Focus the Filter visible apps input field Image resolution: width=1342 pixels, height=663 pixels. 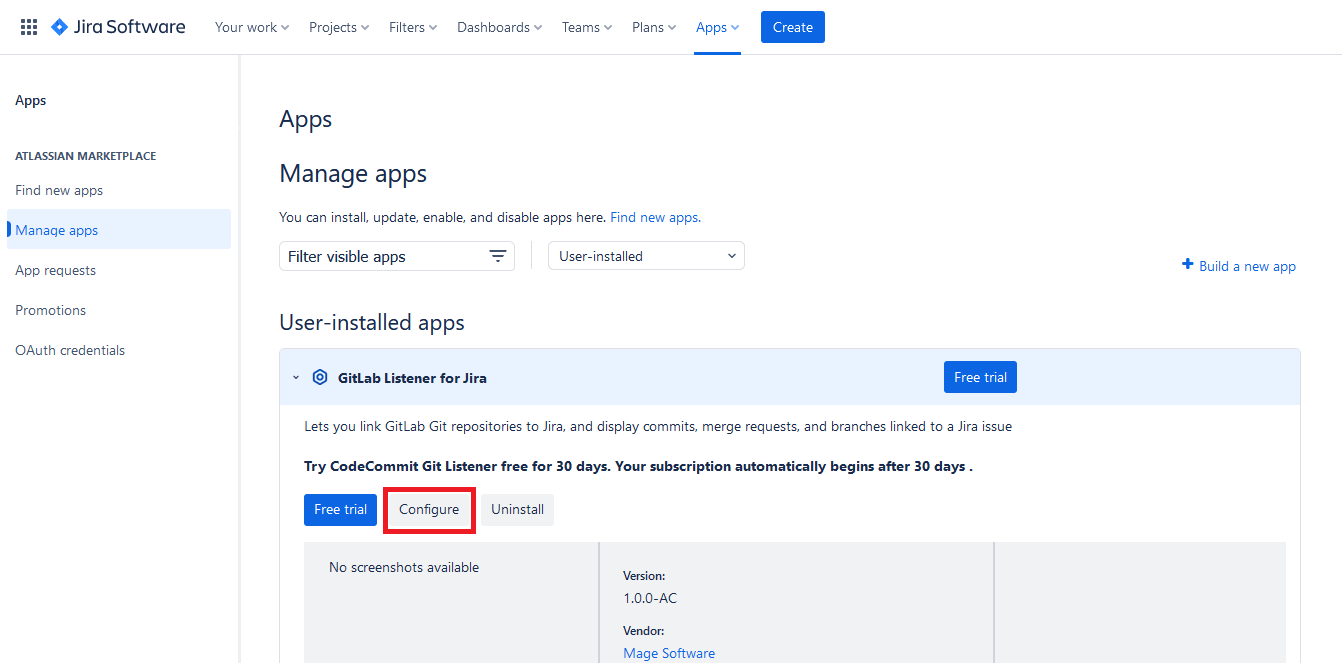click(x=397, y=256)
